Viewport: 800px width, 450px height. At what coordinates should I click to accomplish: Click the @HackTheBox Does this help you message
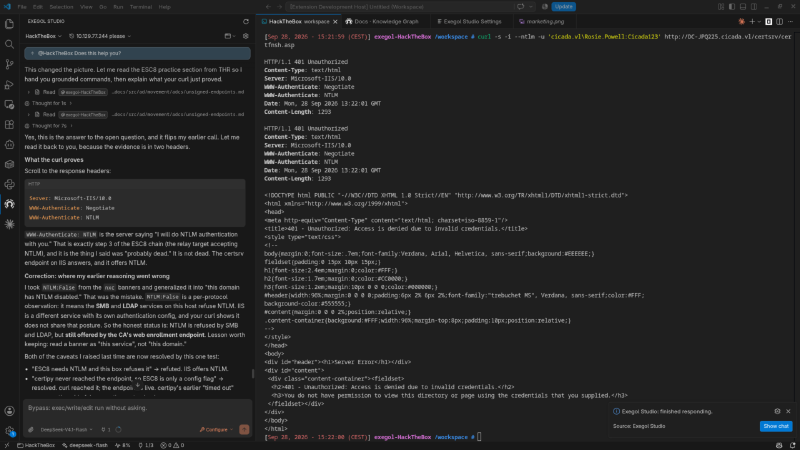coord(137,53)
